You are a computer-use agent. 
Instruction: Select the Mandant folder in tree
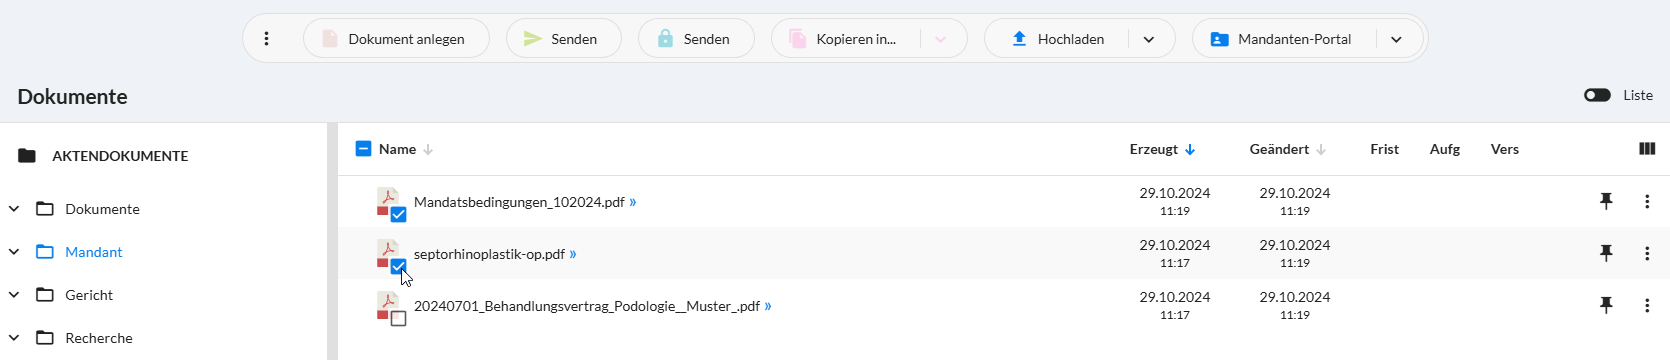93,252
